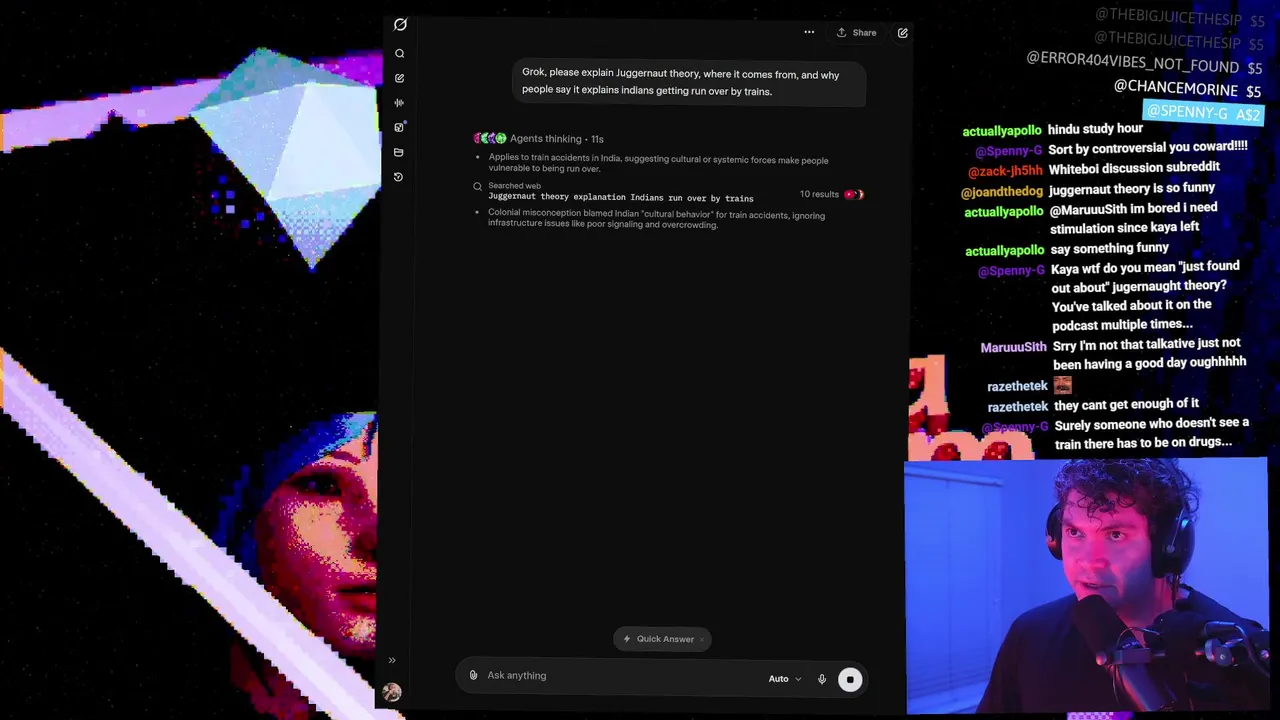Click @CHANCEMORINE donation entry
Screen dimensions: 1280x720
(1187, 89)
